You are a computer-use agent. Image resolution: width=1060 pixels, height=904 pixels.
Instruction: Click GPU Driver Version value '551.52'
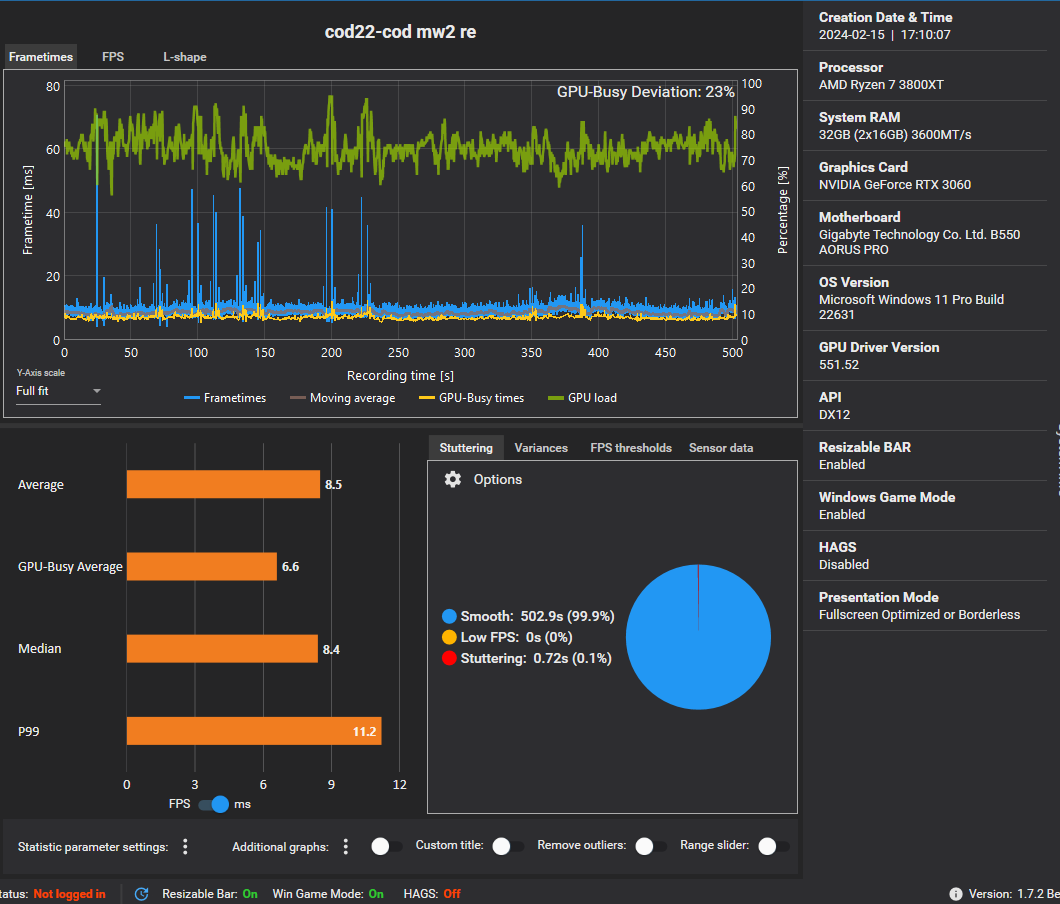point(839,364)
